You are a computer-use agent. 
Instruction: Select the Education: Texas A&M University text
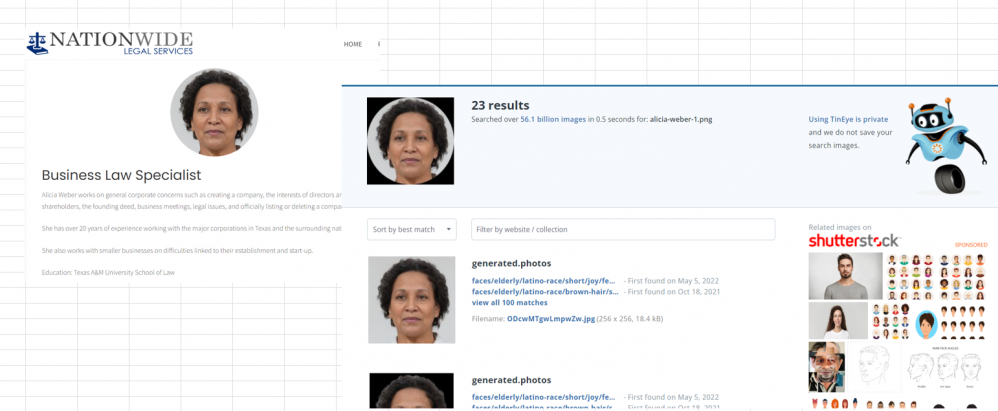(108, 272)
